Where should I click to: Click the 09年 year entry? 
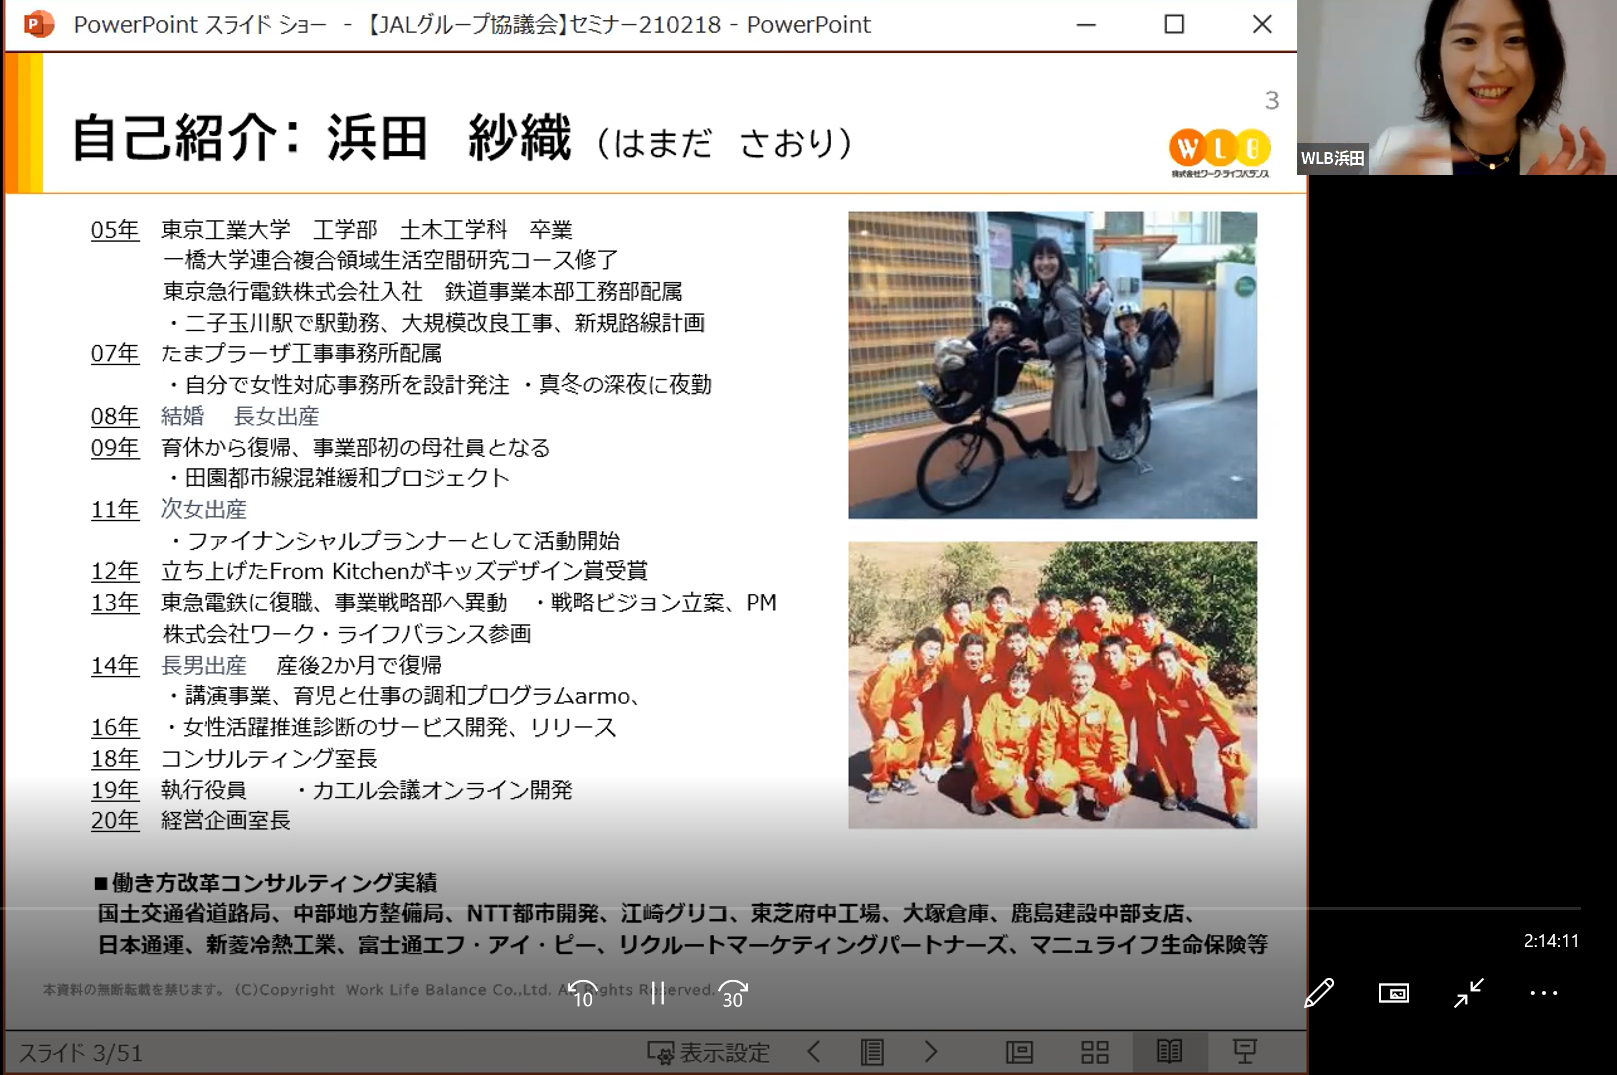click(115, 447)
